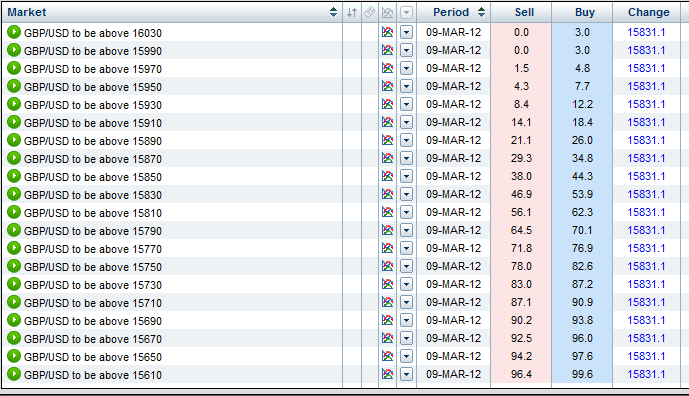Click green play icon for GBP/USD above 15790
Image resolution: width=689 pixels, height=396 pixels.
14,230
